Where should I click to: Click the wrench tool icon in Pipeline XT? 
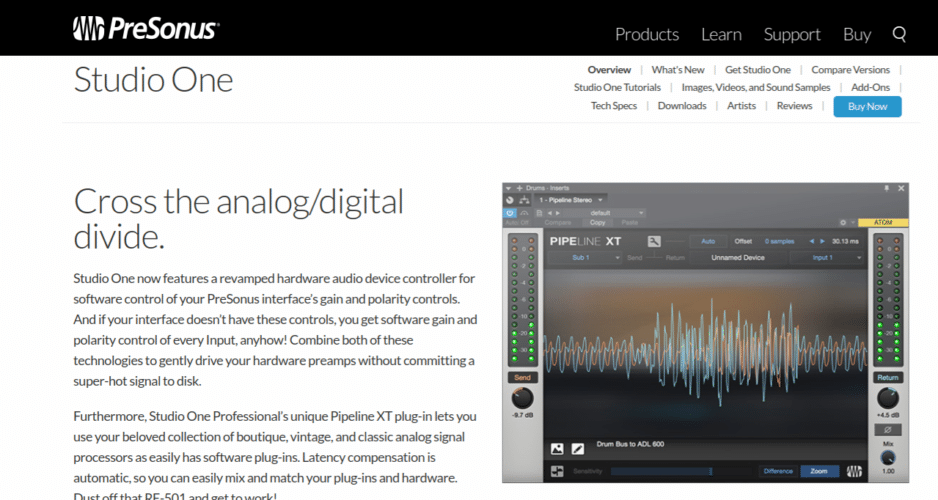654,241
